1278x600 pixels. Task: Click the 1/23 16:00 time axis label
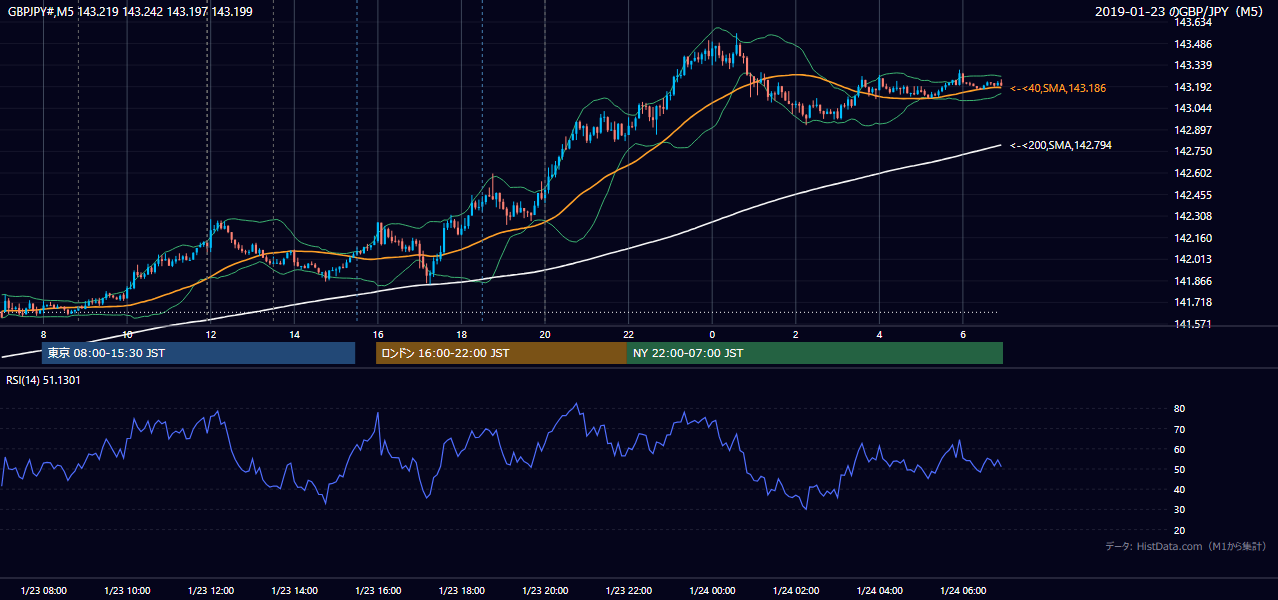pos(377,591)
